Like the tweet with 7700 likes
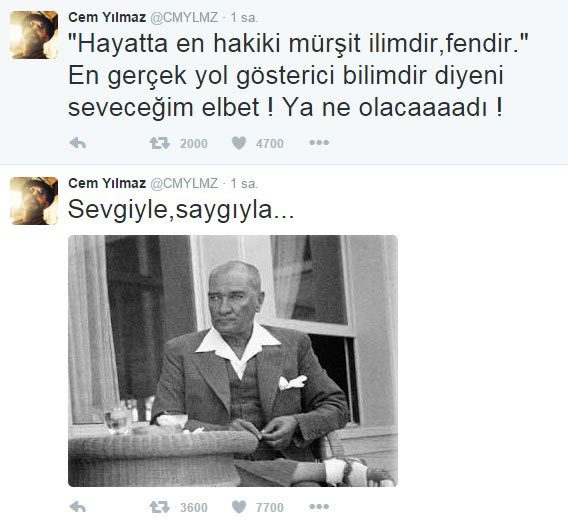The height and width of the screenshot is (522, 568). [239, 507]
